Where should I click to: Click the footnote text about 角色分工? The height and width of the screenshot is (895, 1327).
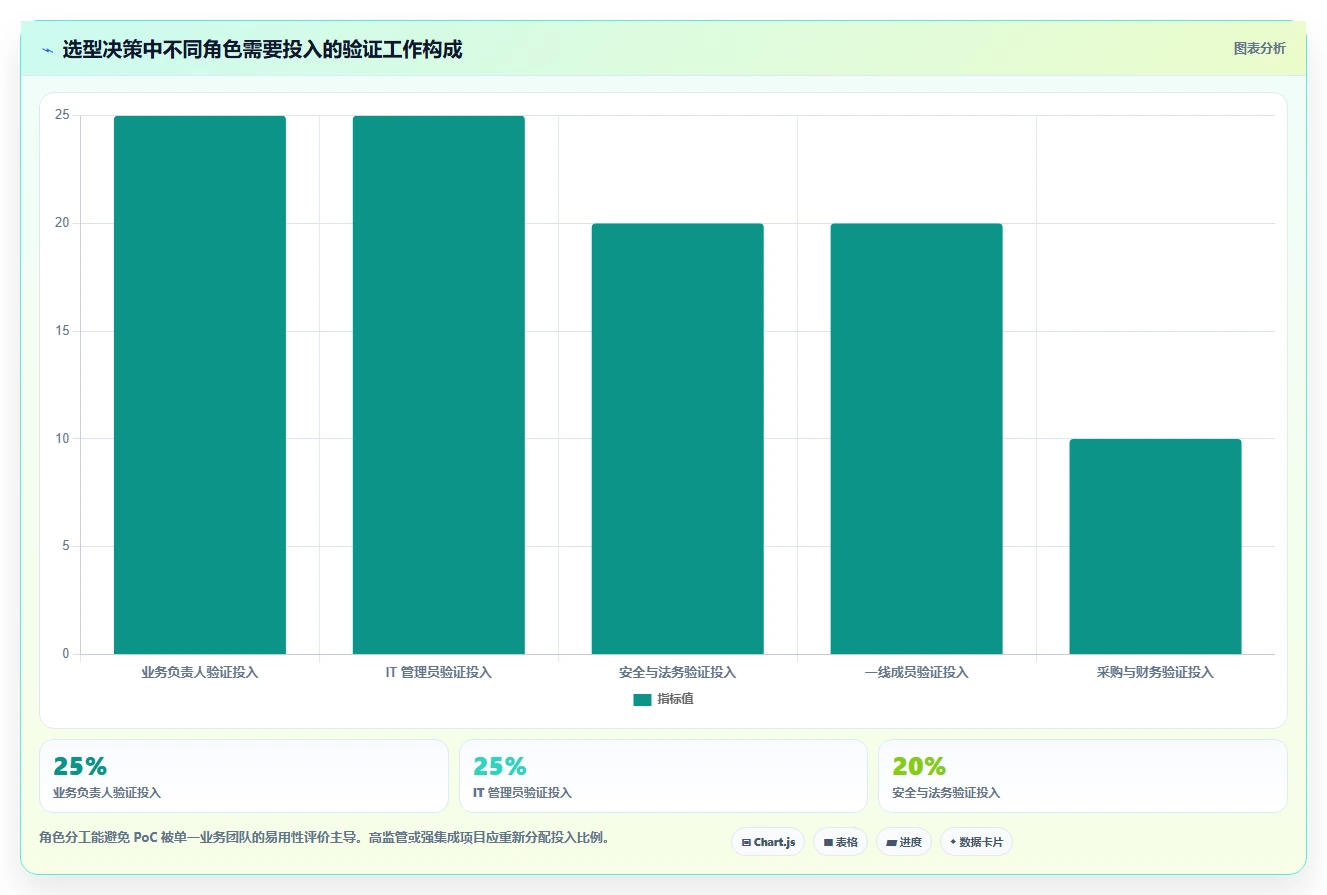tap(324, 837)
